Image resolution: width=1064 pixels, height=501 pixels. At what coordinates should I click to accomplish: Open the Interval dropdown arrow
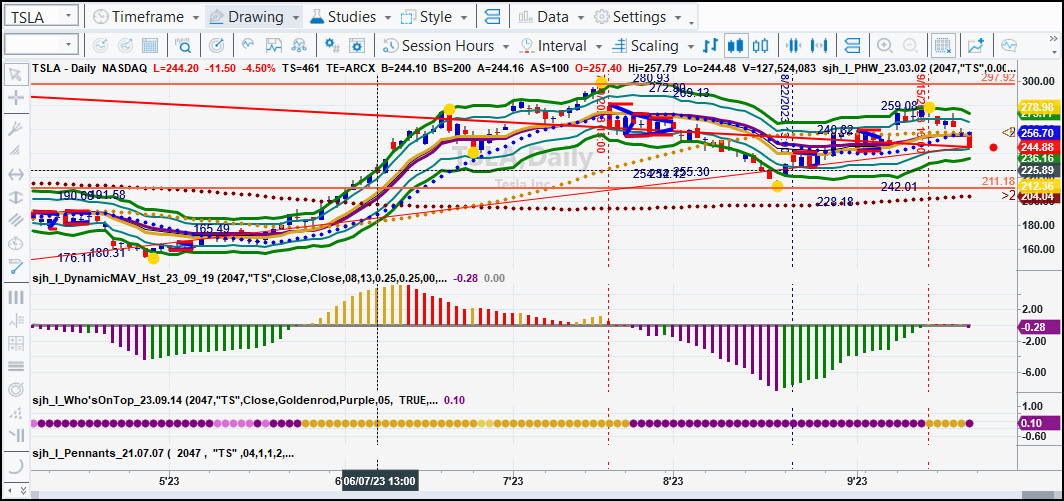click(598, 46)
